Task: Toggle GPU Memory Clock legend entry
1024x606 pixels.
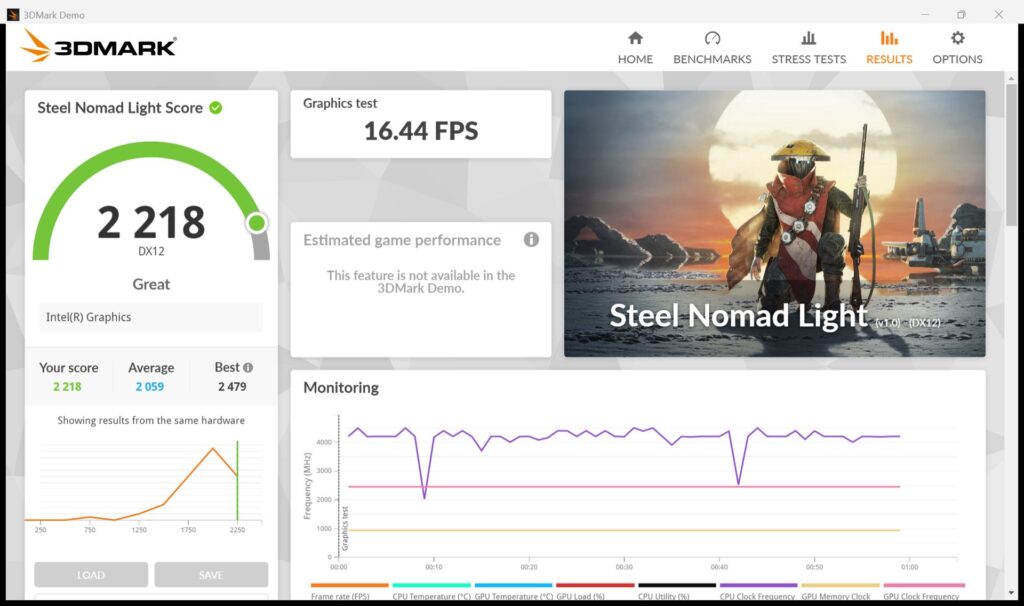Action: coord(840,592)
